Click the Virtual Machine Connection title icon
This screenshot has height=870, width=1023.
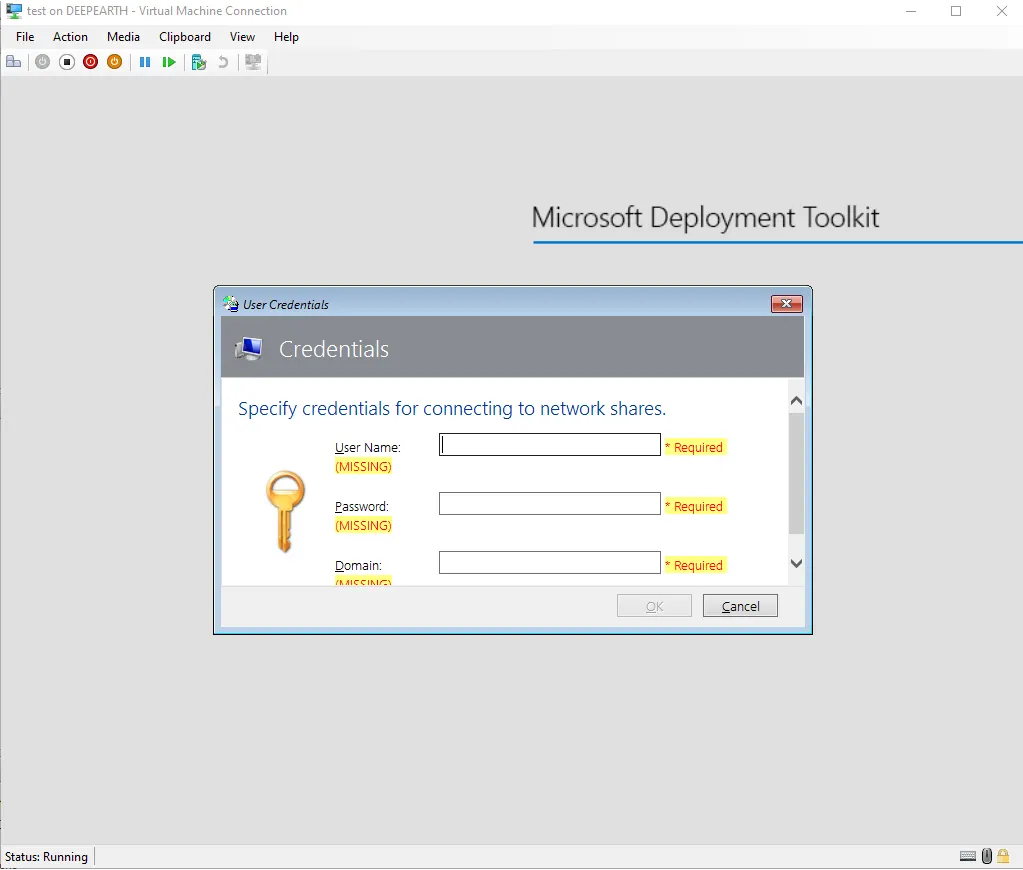coord(14,10)
